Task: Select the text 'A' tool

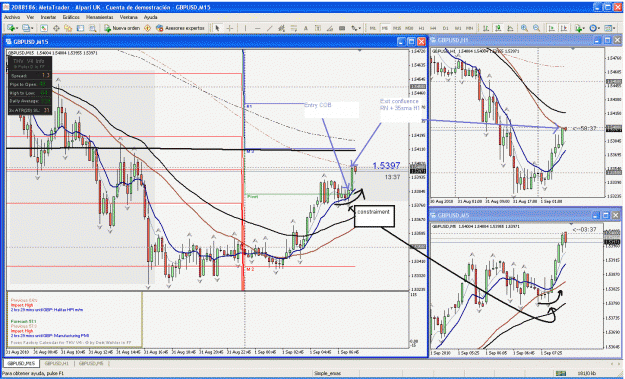Action: click(306, 28)
